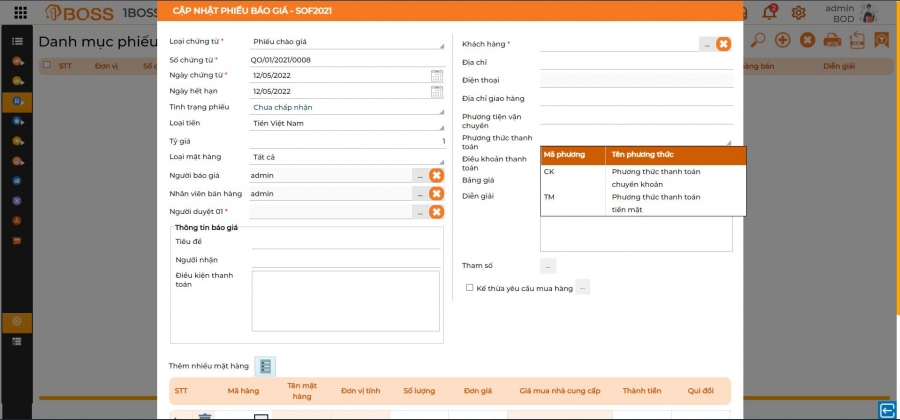Click Nhân viên bán hàng lookup ellipsis button
900x420 pixels.
[x=420, y=194]
